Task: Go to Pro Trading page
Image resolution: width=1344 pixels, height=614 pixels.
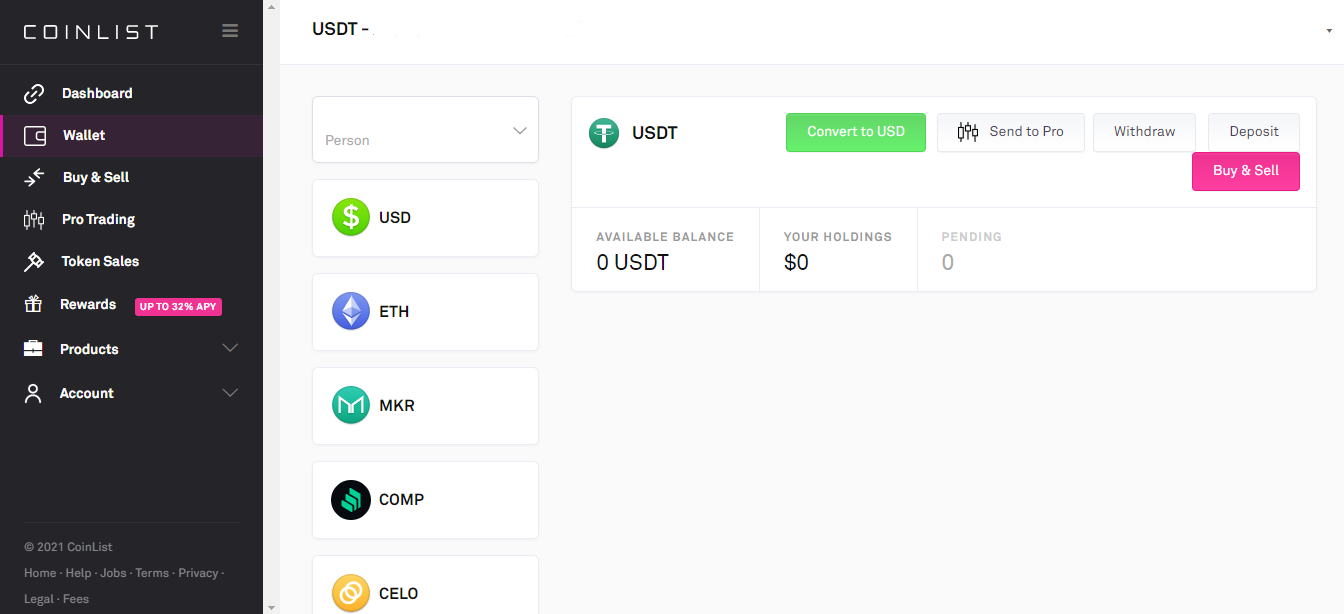Action: pos(98,219)
